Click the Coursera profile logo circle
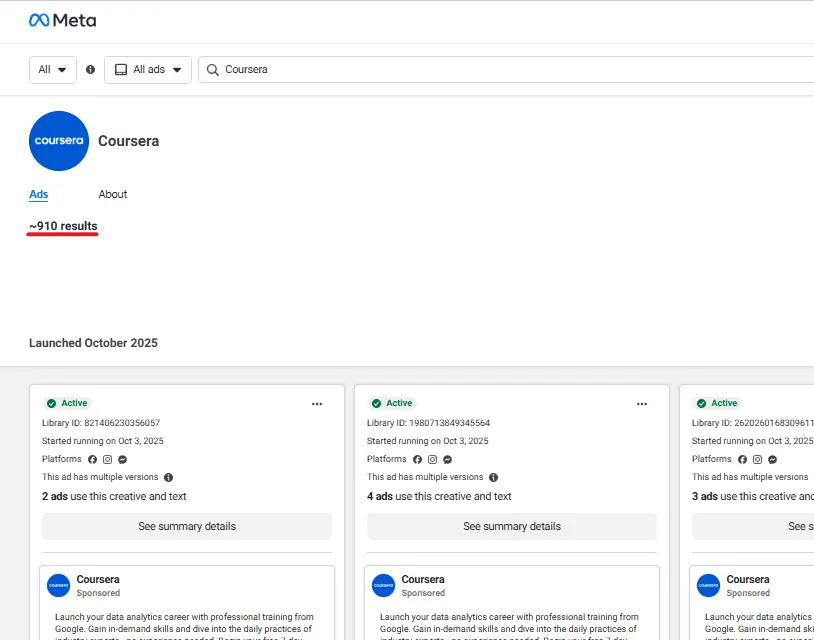 point(59,141)
